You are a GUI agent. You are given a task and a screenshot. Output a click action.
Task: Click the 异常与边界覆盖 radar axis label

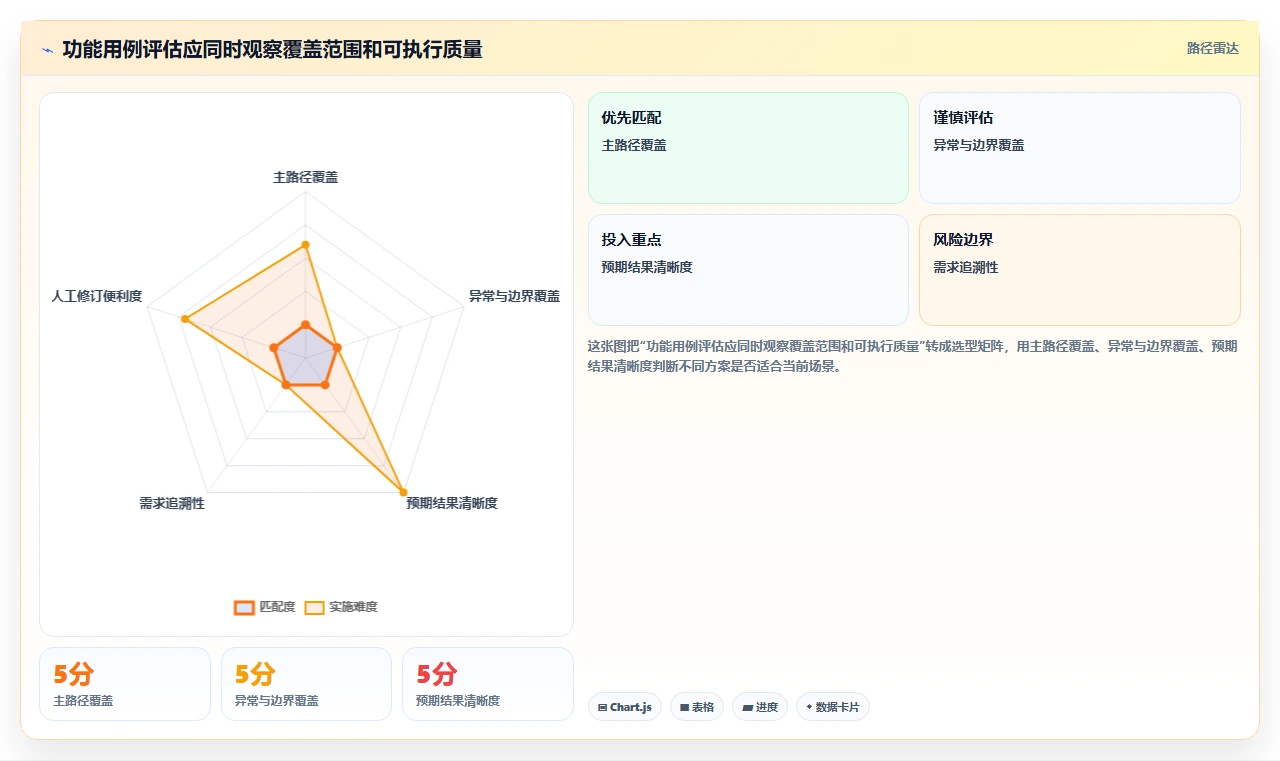514,296
